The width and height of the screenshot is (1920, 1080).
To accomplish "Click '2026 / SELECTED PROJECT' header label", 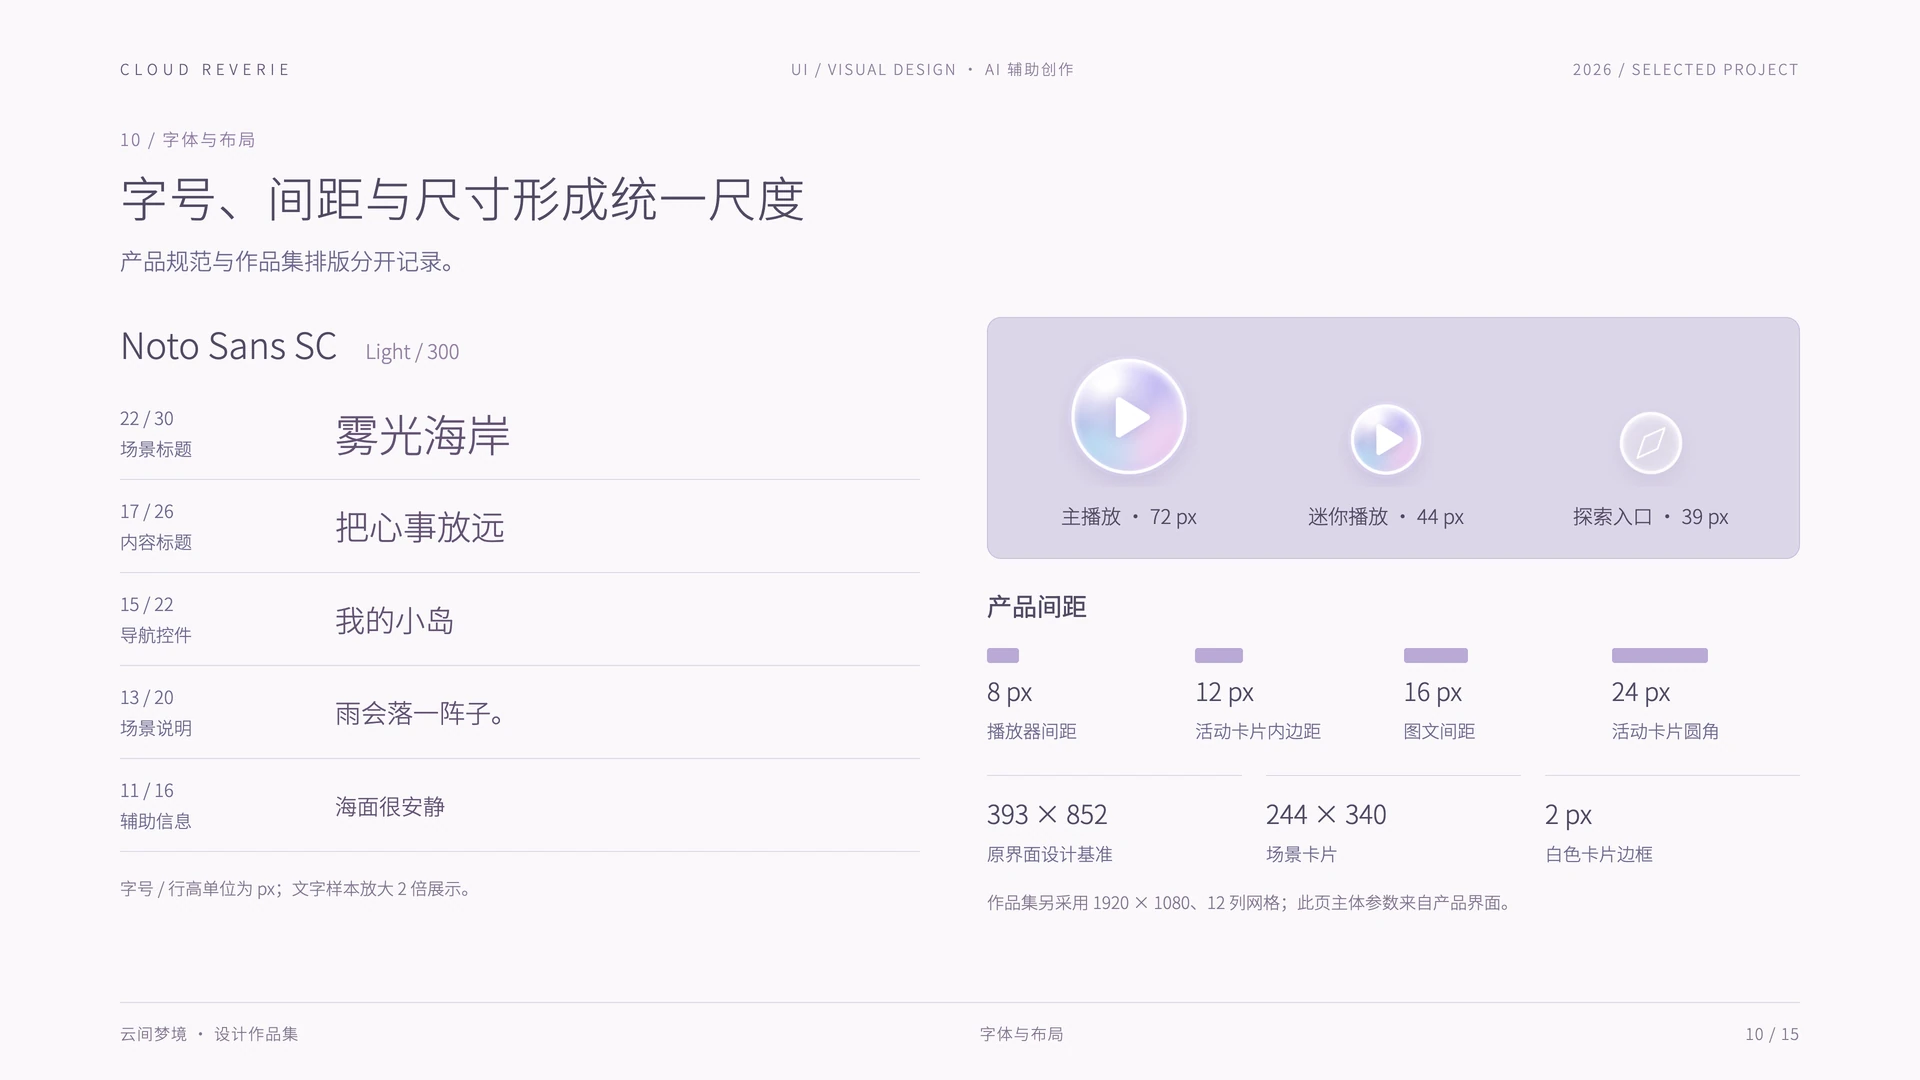I will coord(1686,70).
